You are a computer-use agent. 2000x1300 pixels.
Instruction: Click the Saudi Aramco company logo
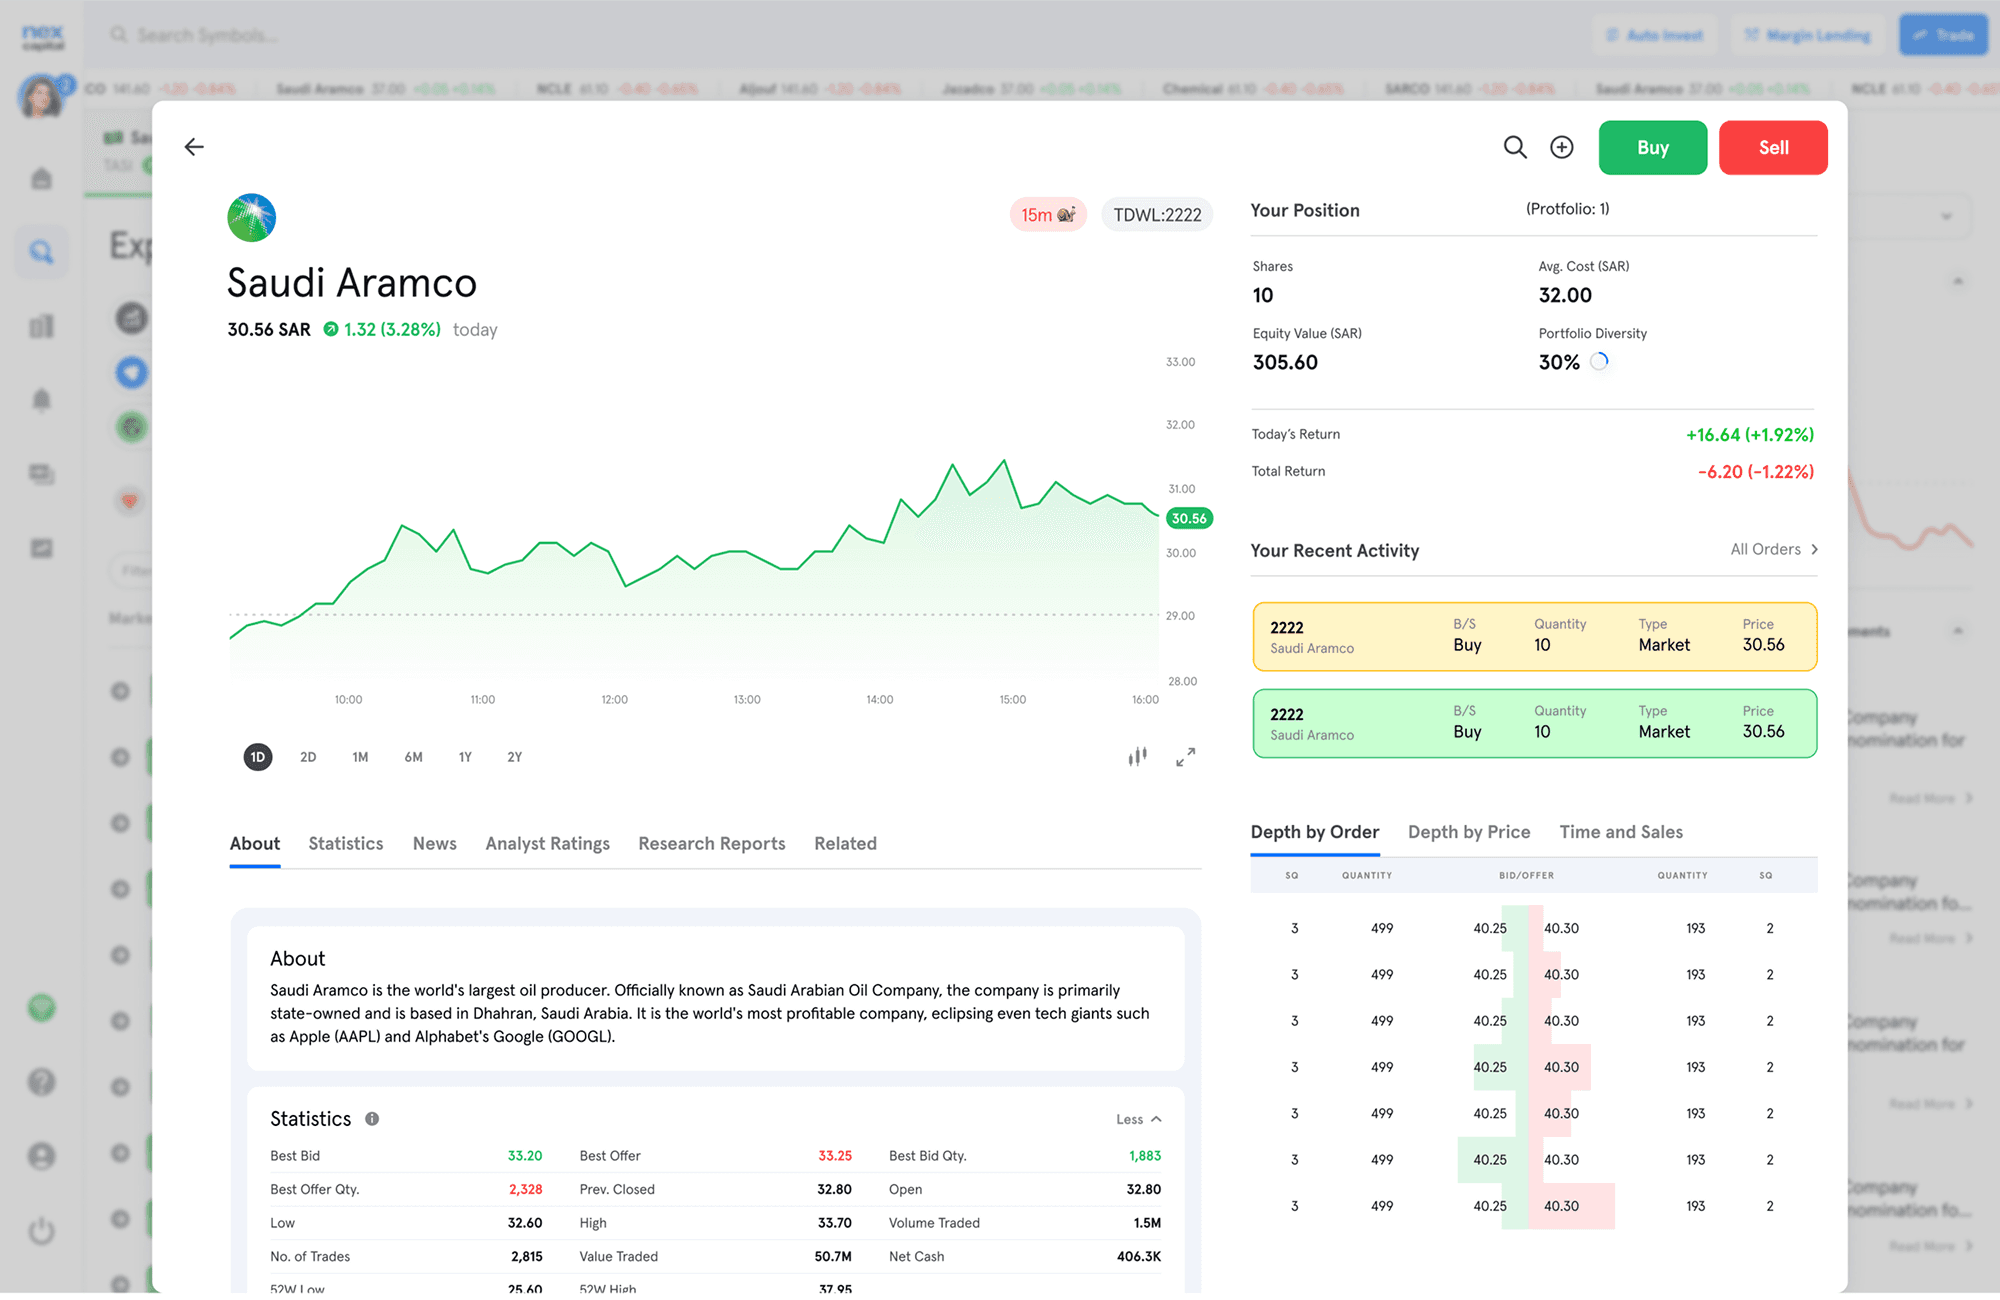pos(251,217)
